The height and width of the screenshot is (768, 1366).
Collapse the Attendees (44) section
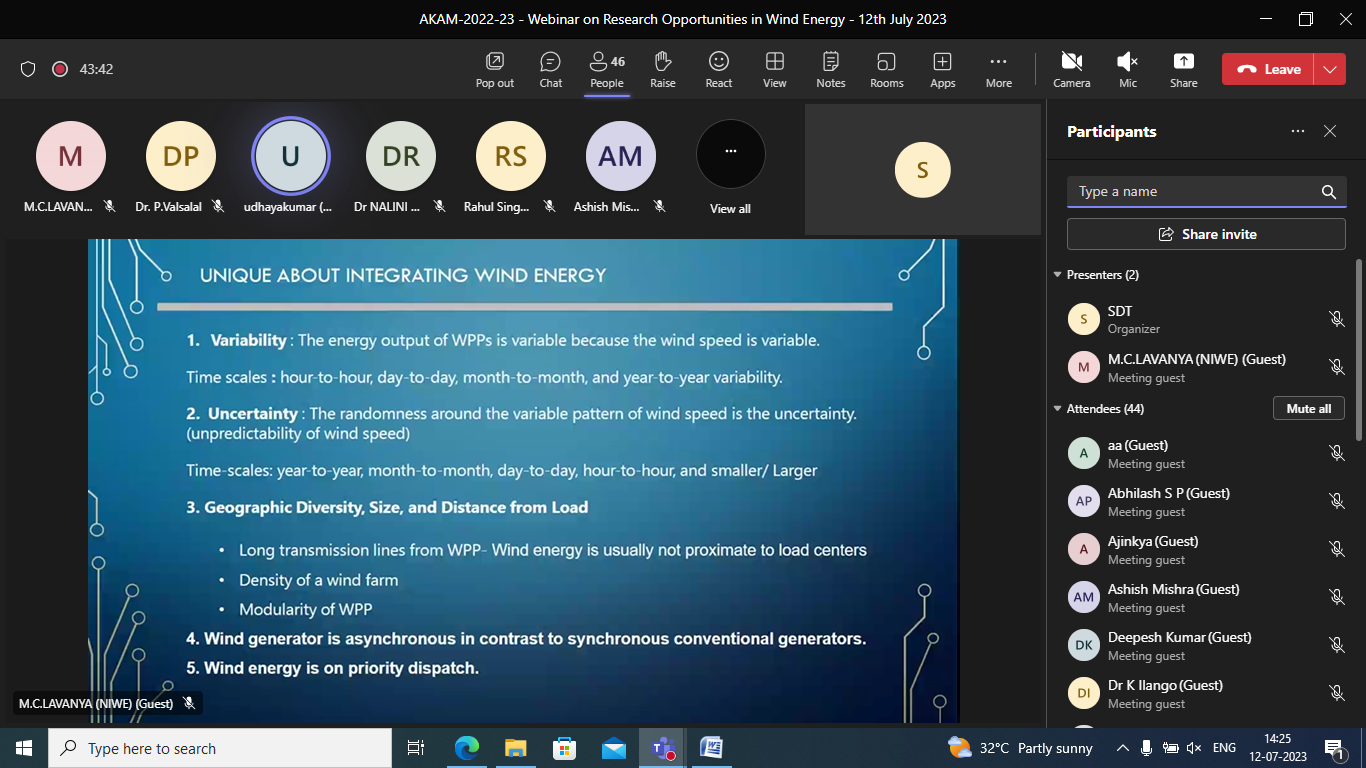(1058, 409)
